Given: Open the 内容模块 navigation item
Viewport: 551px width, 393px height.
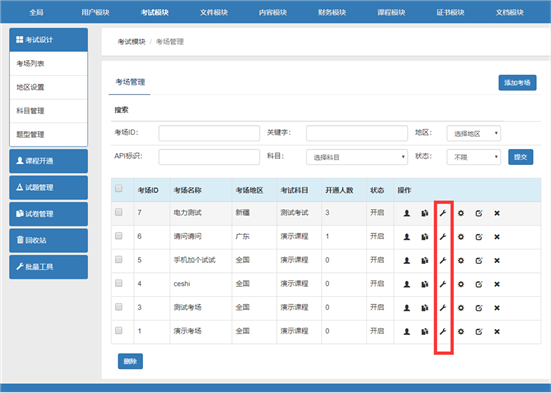Looking at the screenshot, I should pyautogui.click(x=273, y=12).
